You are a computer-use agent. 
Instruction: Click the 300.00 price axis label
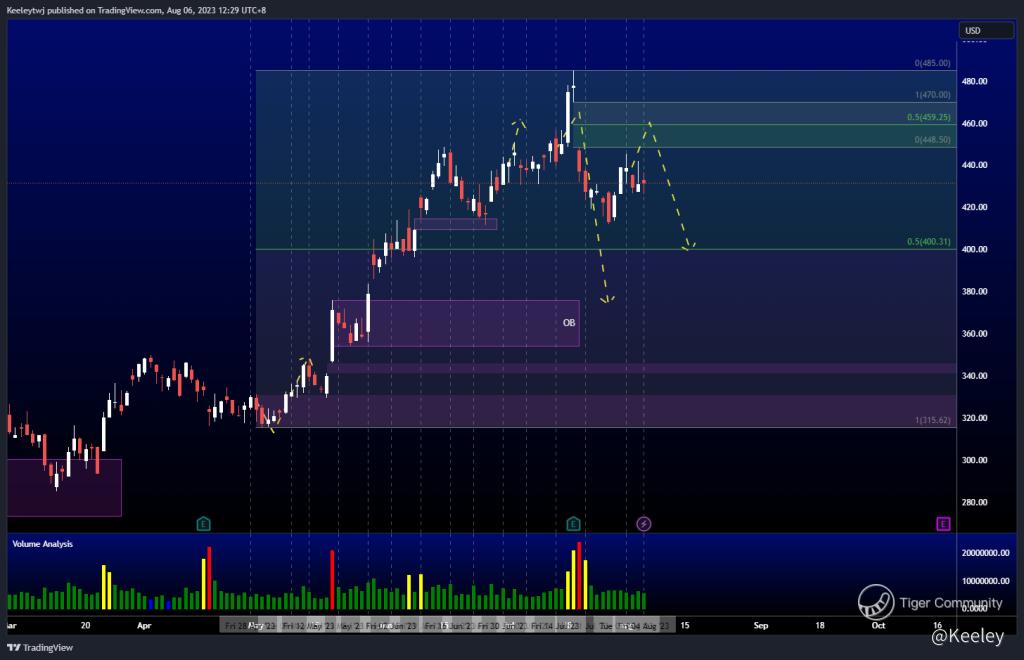974,460
